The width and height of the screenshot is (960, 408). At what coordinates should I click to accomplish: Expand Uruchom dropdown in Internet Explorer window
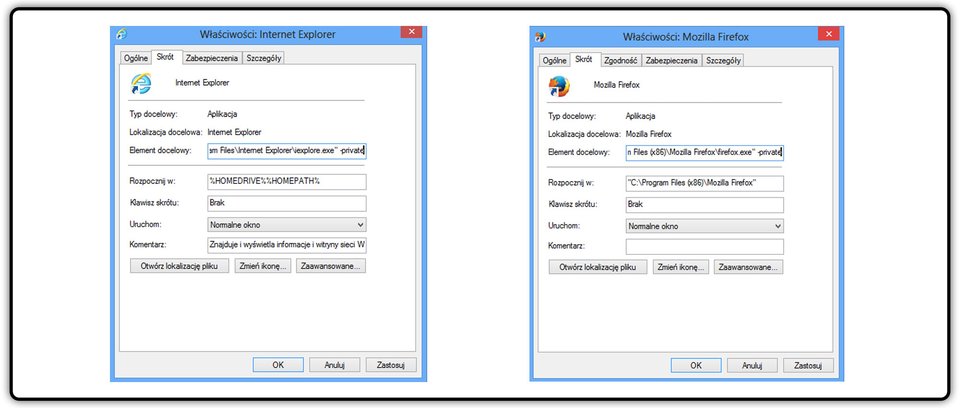point(287,225)
